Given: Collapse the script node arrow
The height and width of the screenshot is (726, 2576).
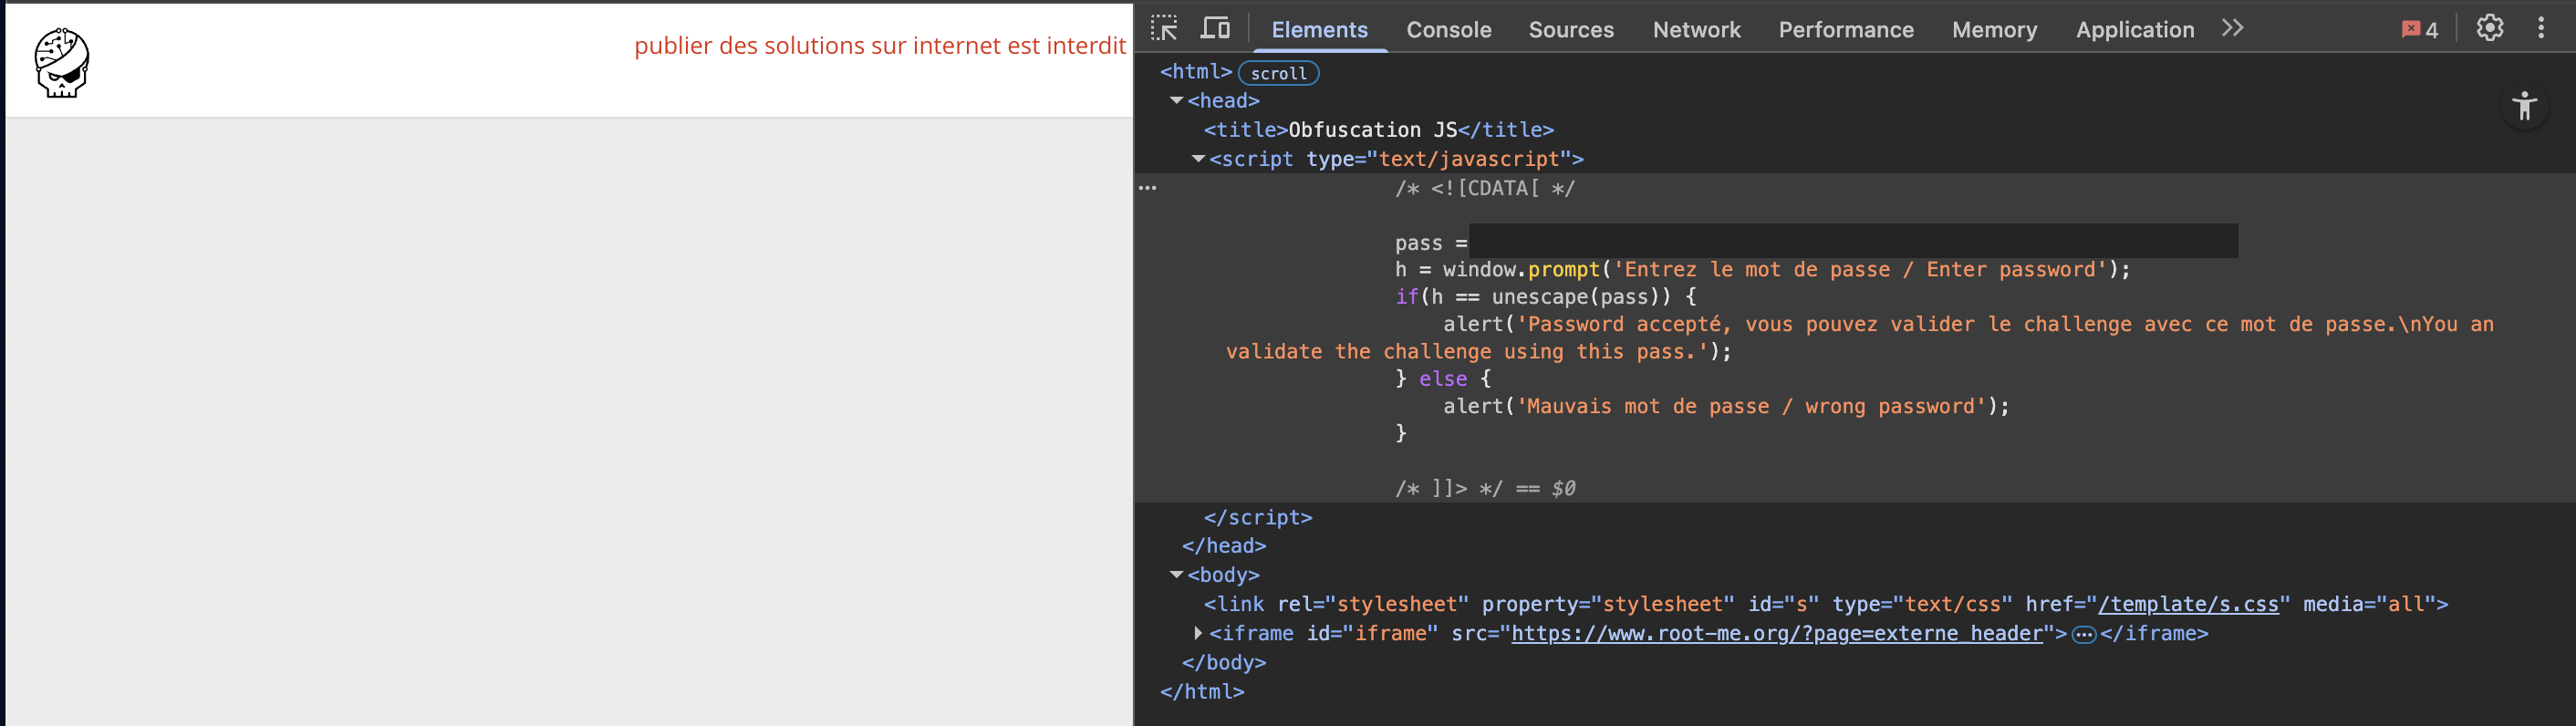Looking at the screenshot, I should click(x=1198, y=159).
